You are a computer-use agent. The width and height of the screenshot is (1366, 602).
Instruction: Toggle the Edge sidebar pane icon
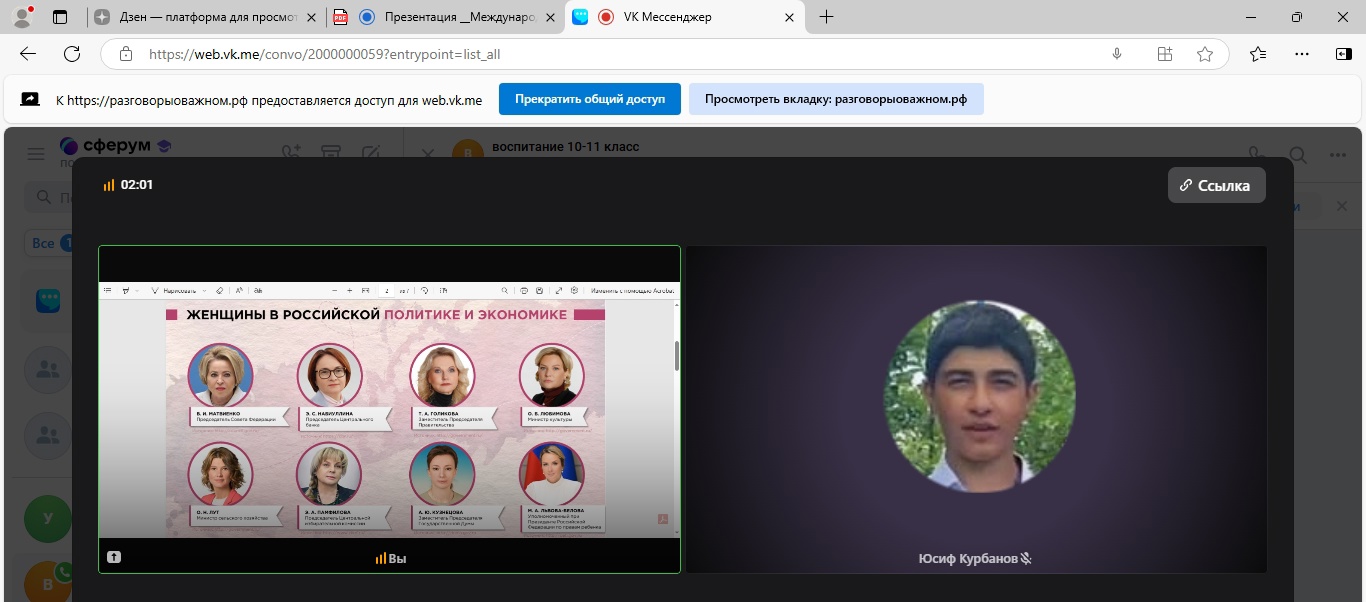(1343, 54)
